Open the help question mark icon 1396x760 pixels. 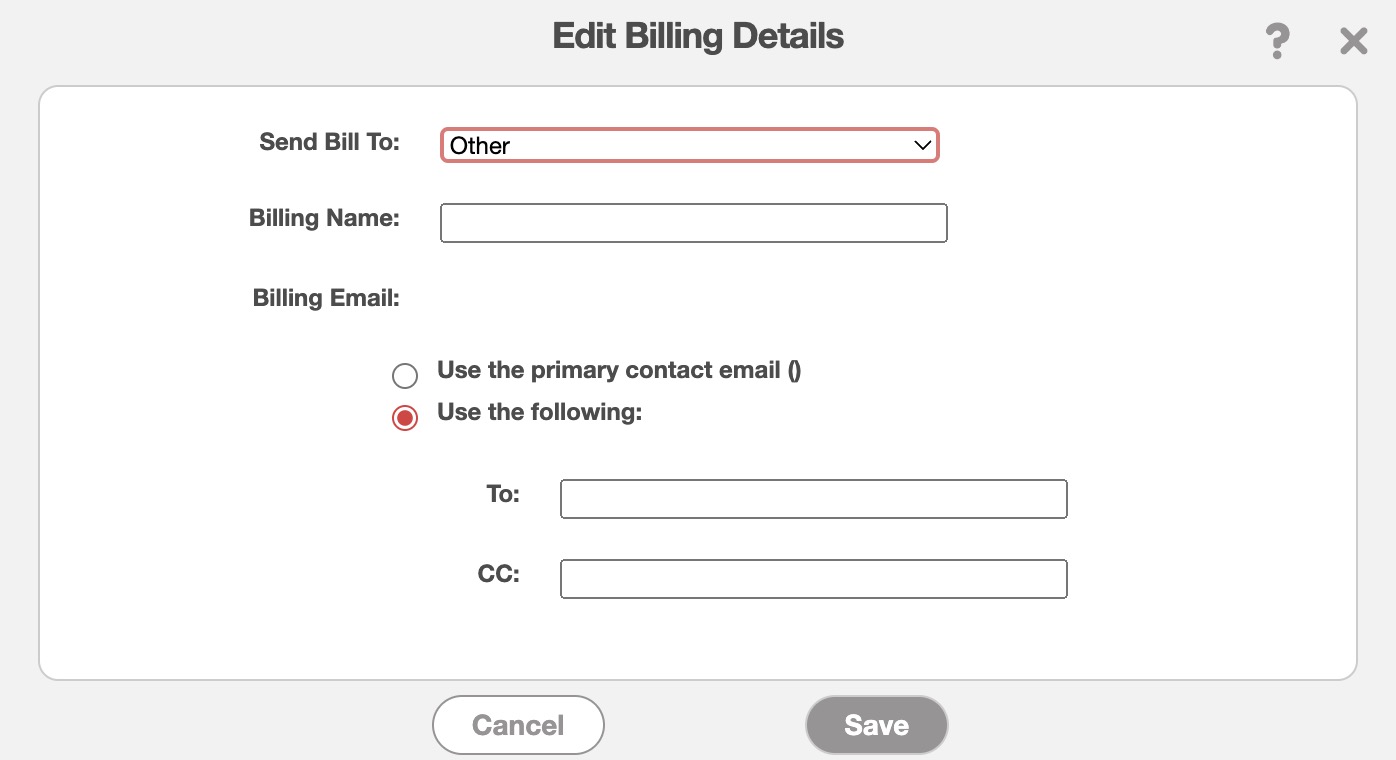(1276, 42)
